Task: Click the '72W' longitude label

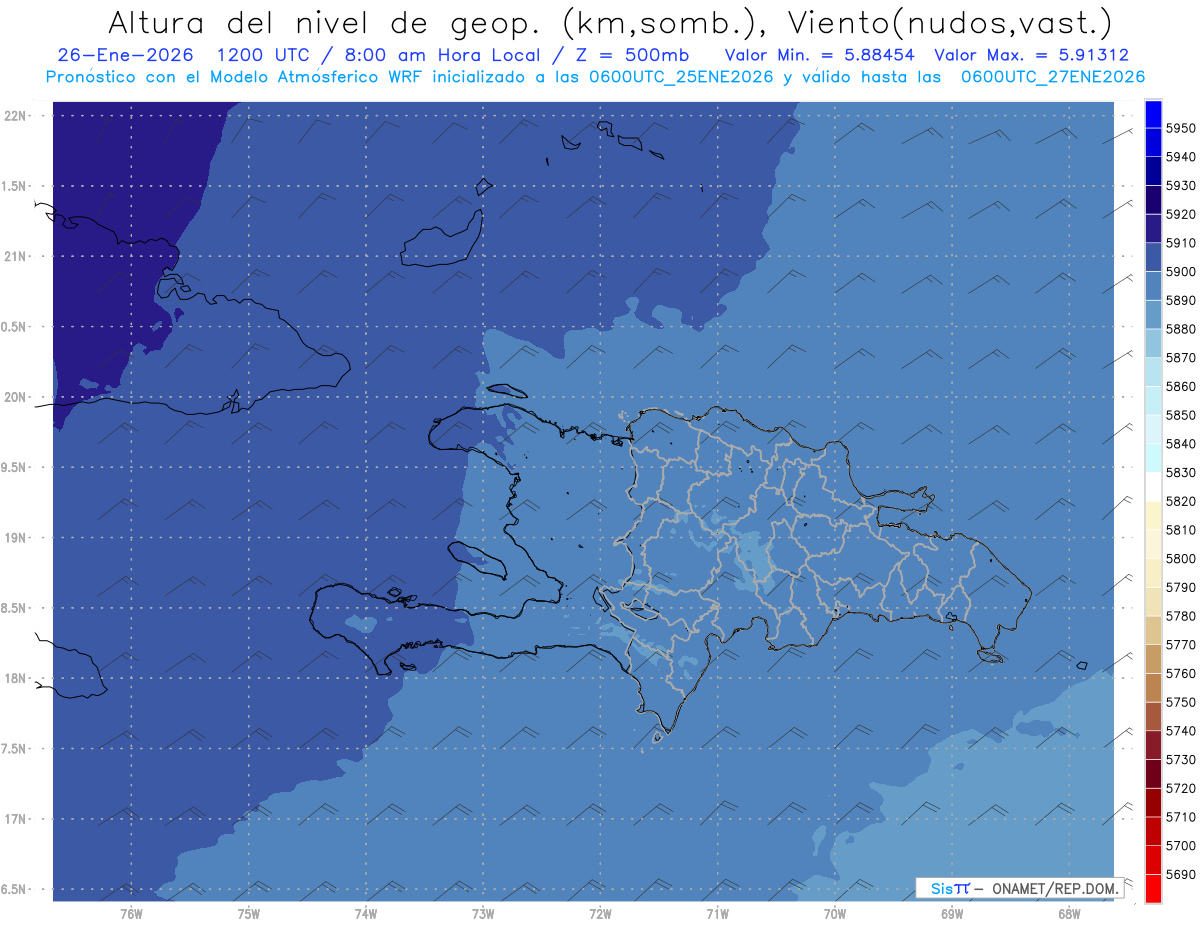Action: click(x=600, y=914)
